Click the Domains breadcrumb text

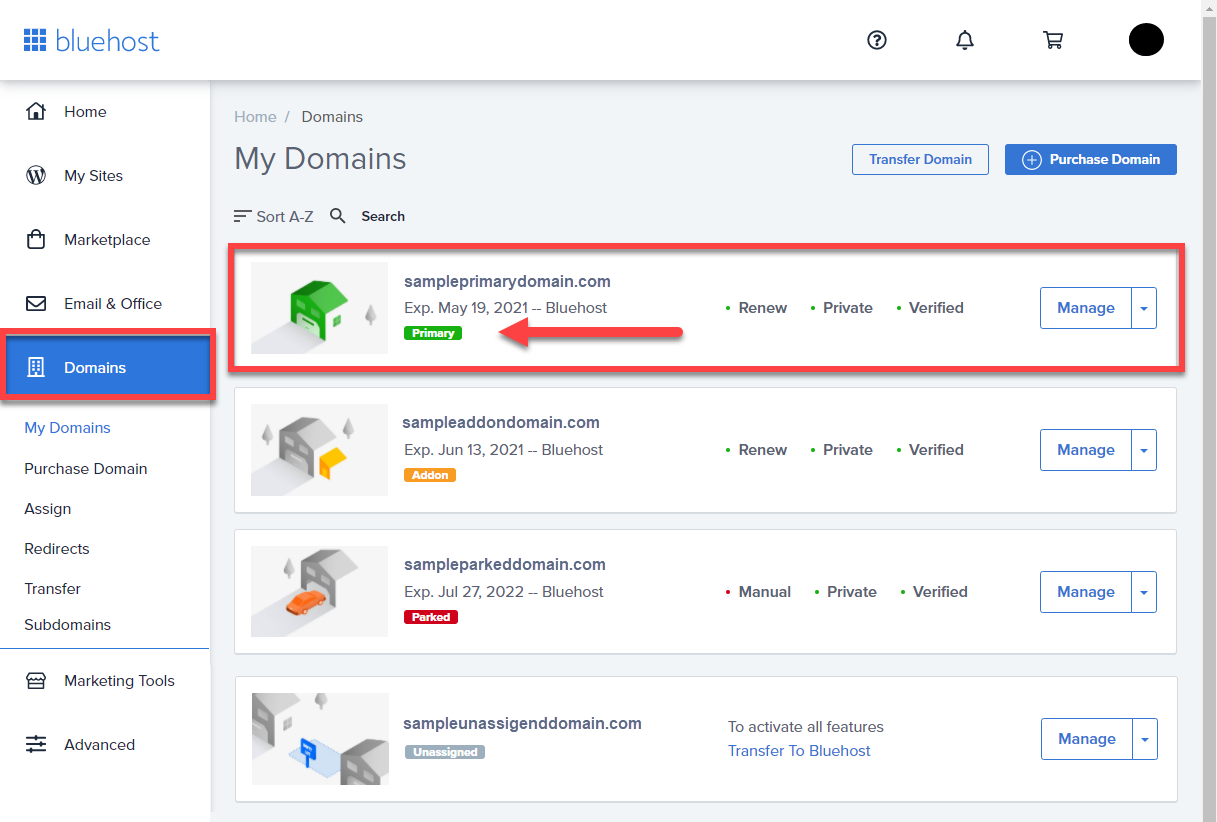(332, 117)
